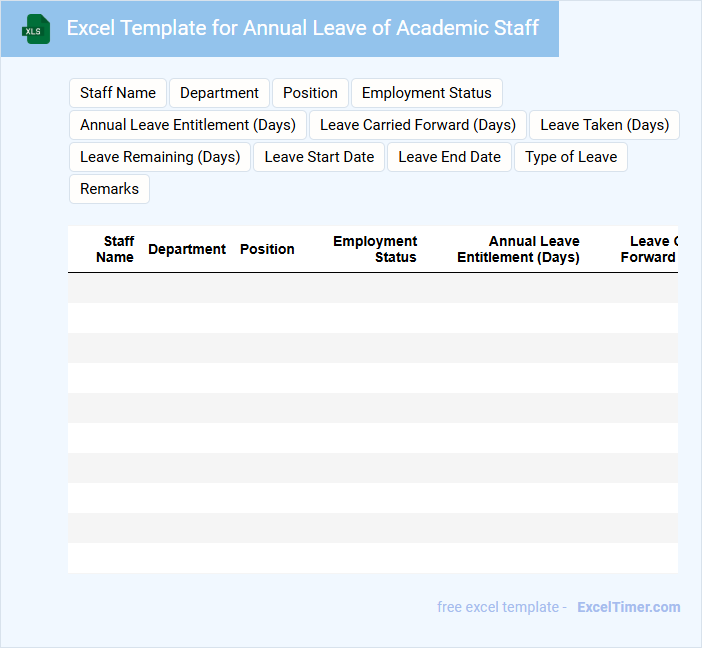The height and width of the screenshot is (648, 702).
Task: Click the Department column header
Action: [x=187, y=249]
